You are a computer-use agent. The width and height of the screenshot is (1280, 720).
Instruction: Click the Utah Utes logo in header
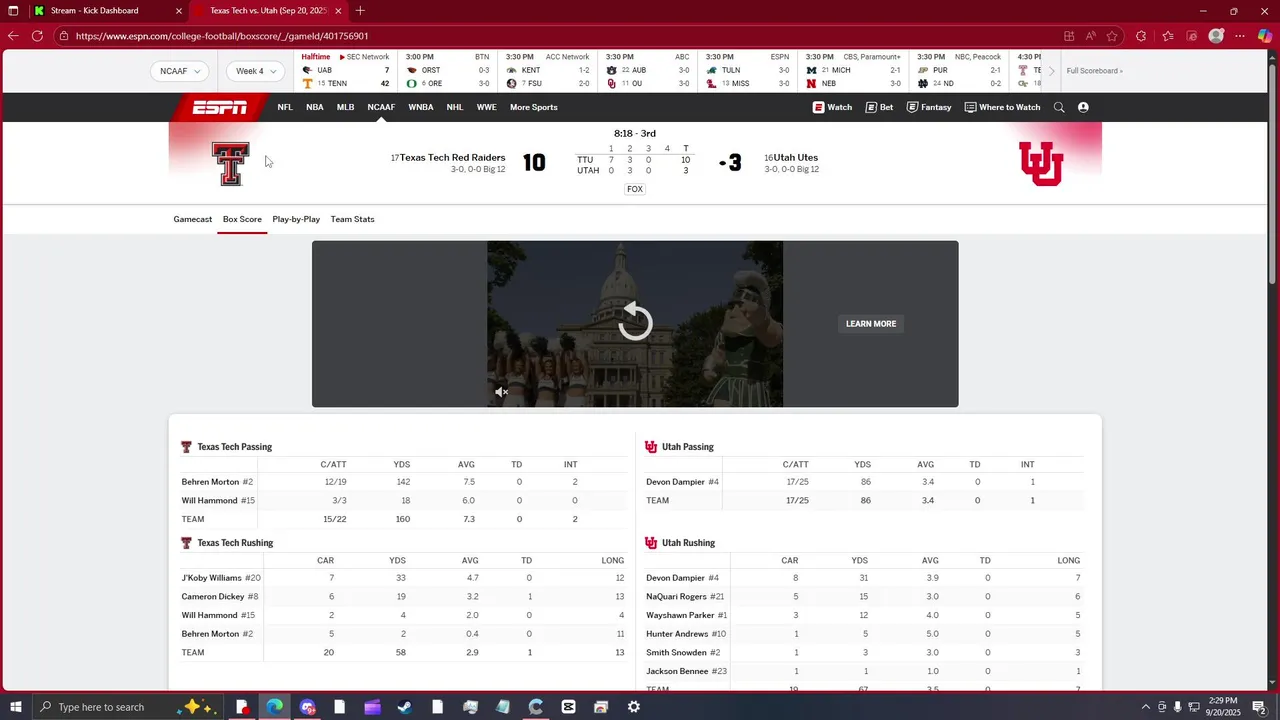click(1041, 163)
